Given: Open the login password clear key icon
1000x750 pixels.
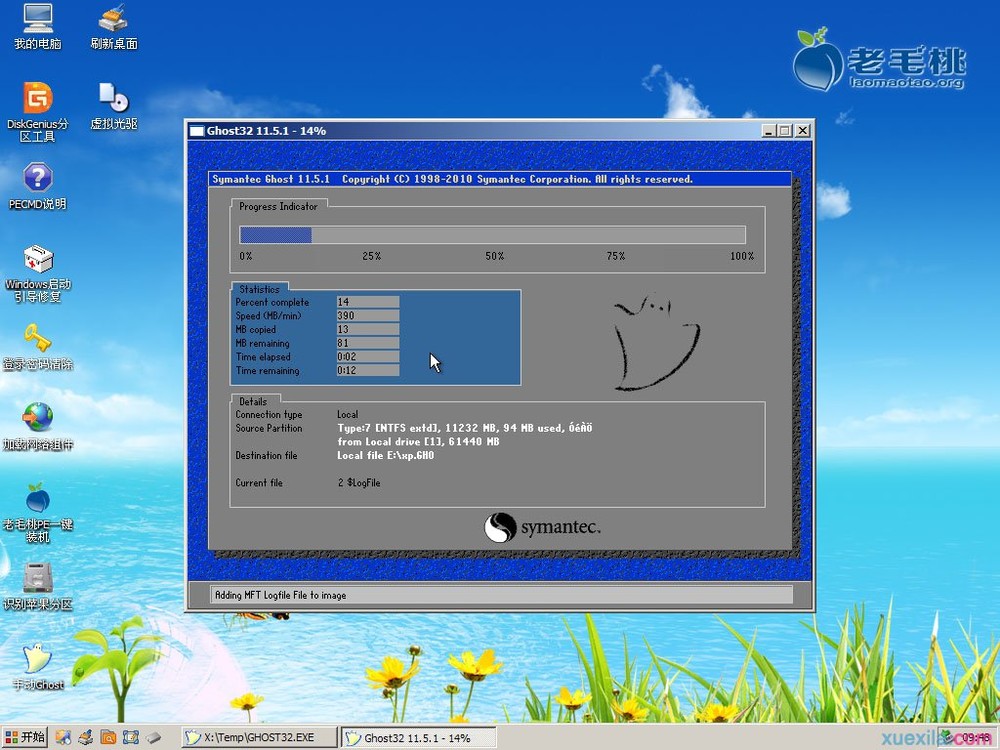Looking at the screenshot, I should pos(37,340).
